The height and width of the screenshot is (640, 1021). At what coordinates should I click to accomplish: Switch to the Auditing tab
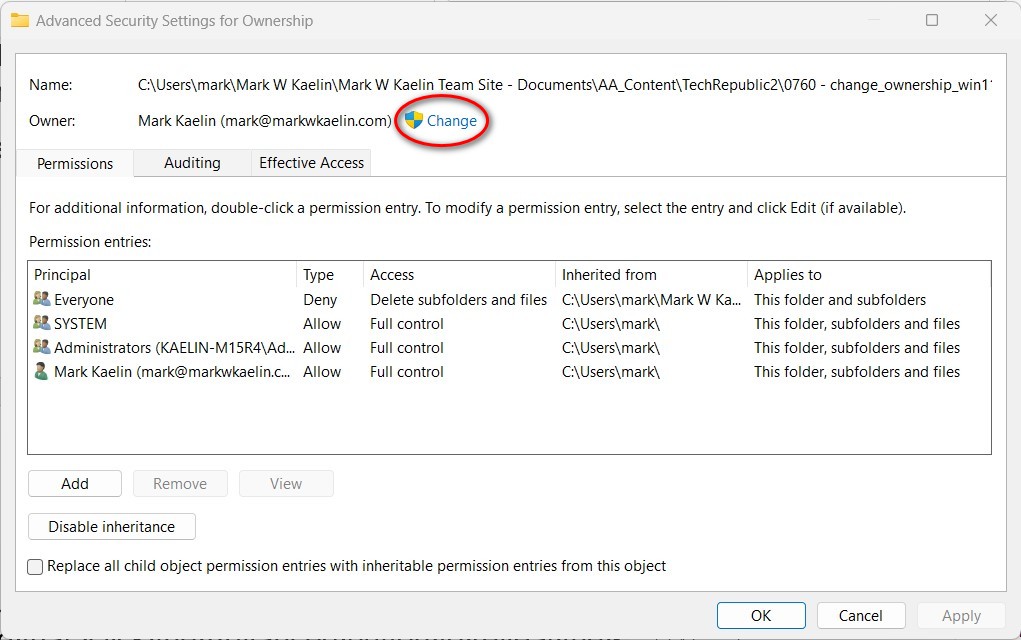tap(191, 163)
